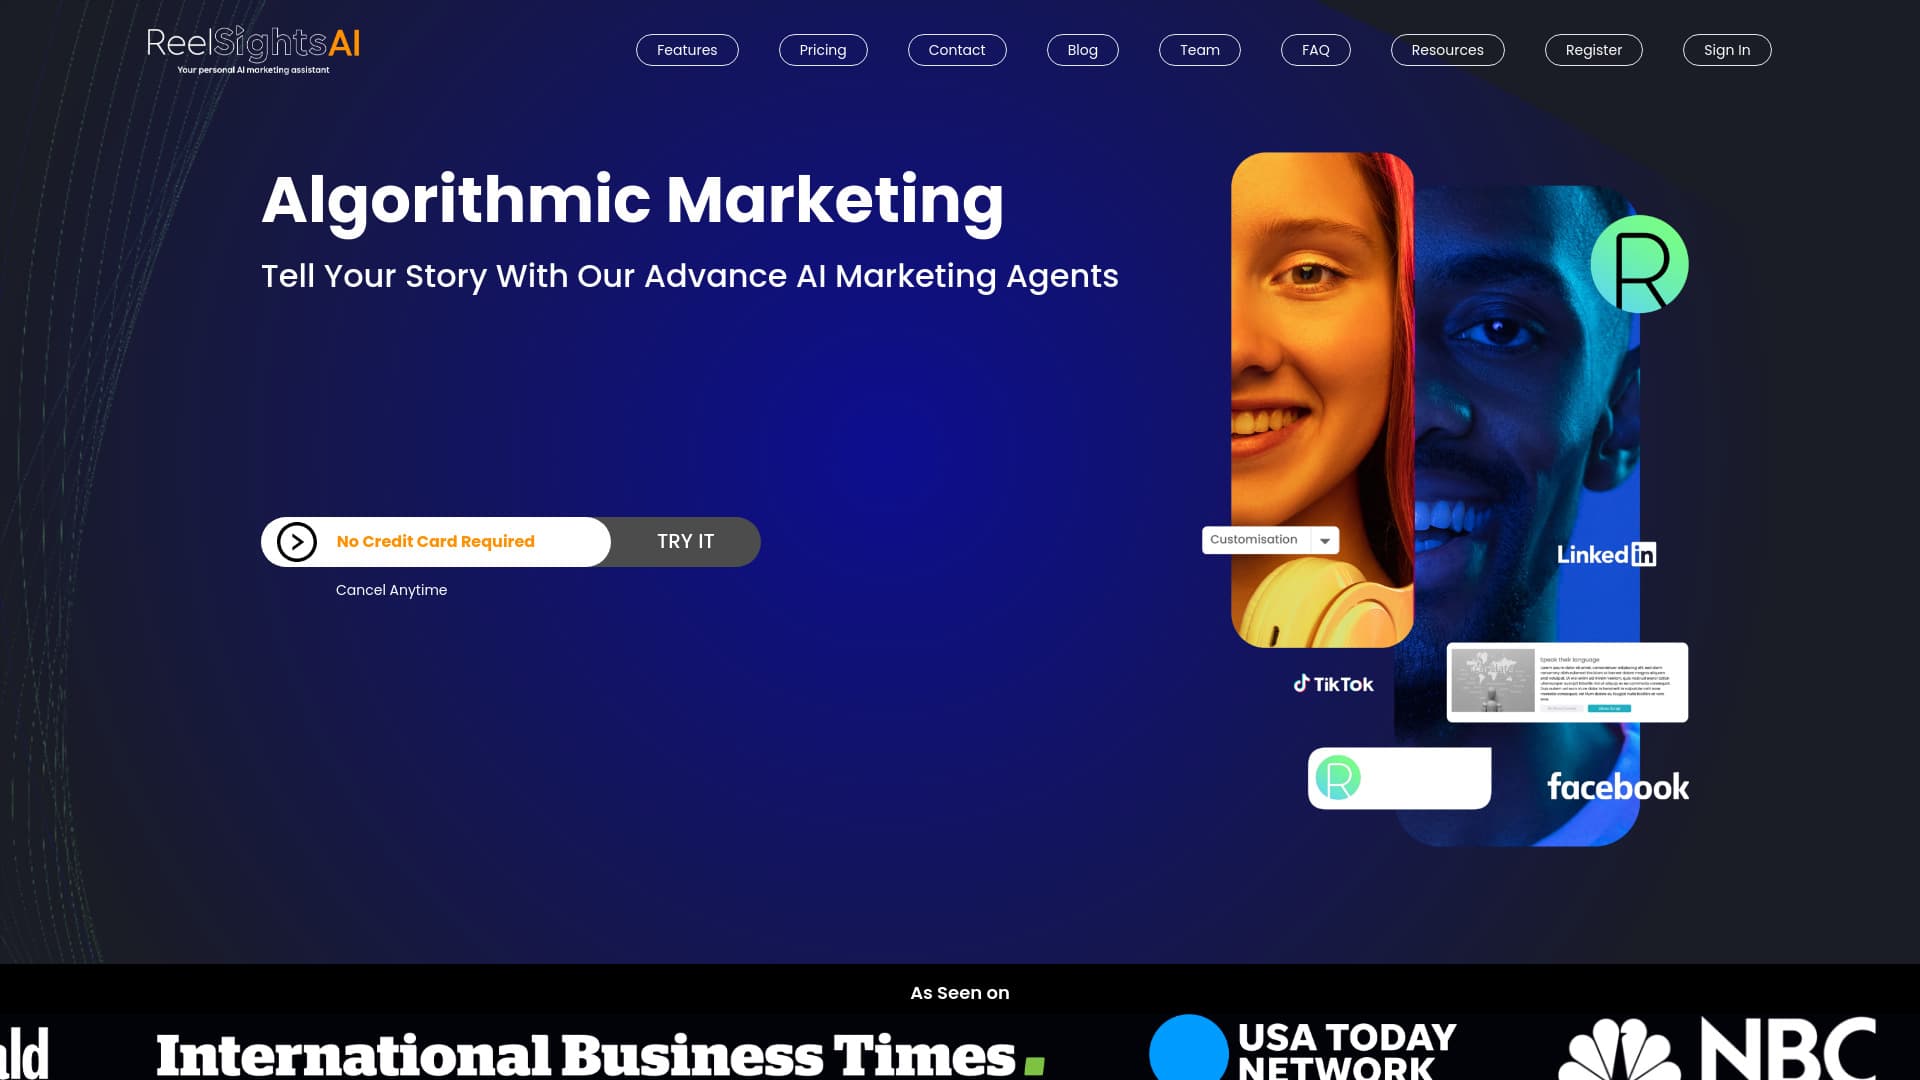1920x1080 pixels.
Task: Click the LinkedIn logo
Action: 1606,555
